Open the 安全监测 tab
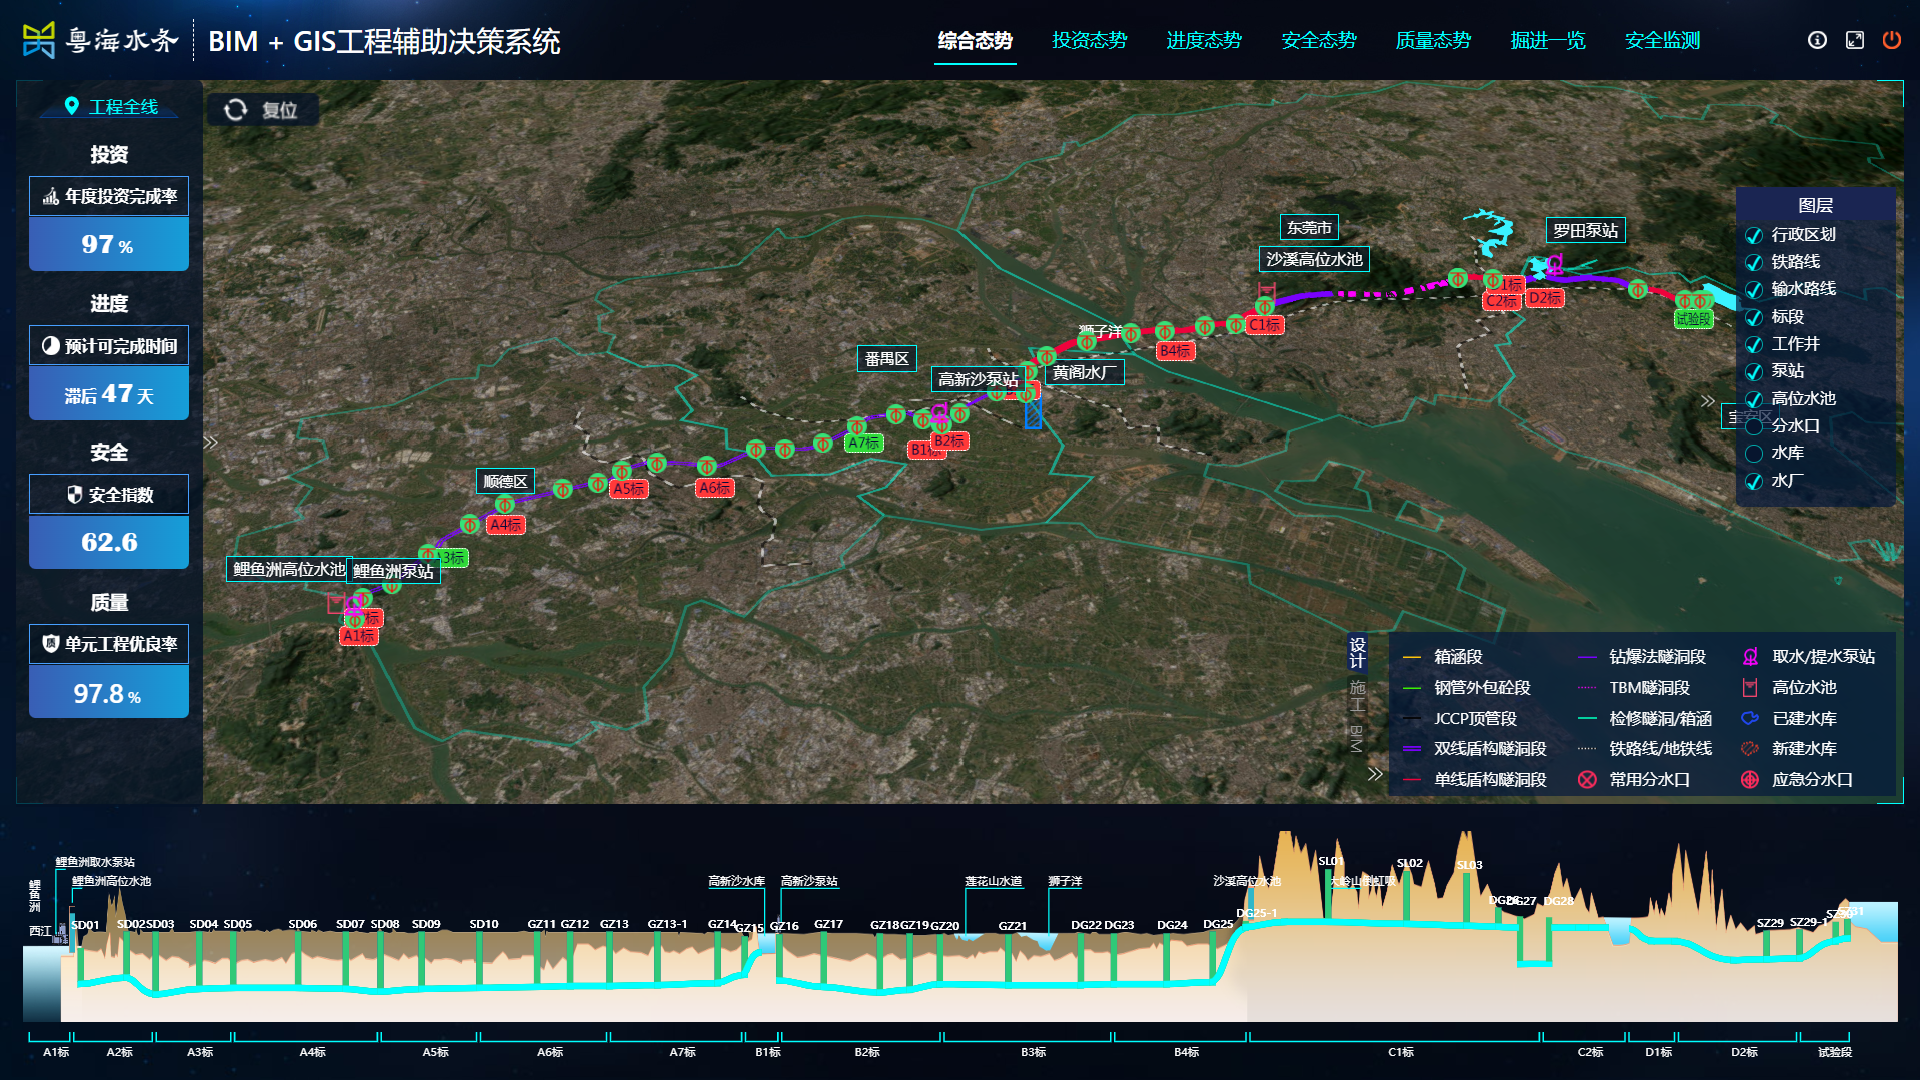The height and width of the screenshot is (1080, 1920). (1663, 41)
